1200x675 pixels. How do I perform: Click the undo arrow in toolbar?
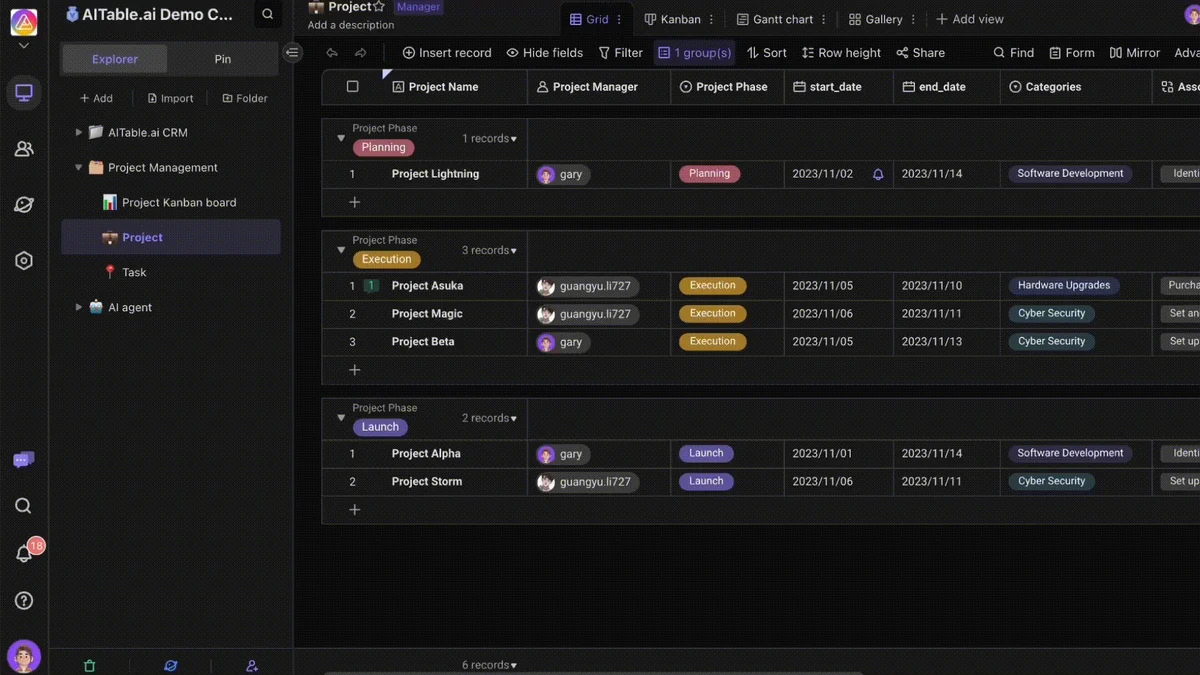click(332, 53)
